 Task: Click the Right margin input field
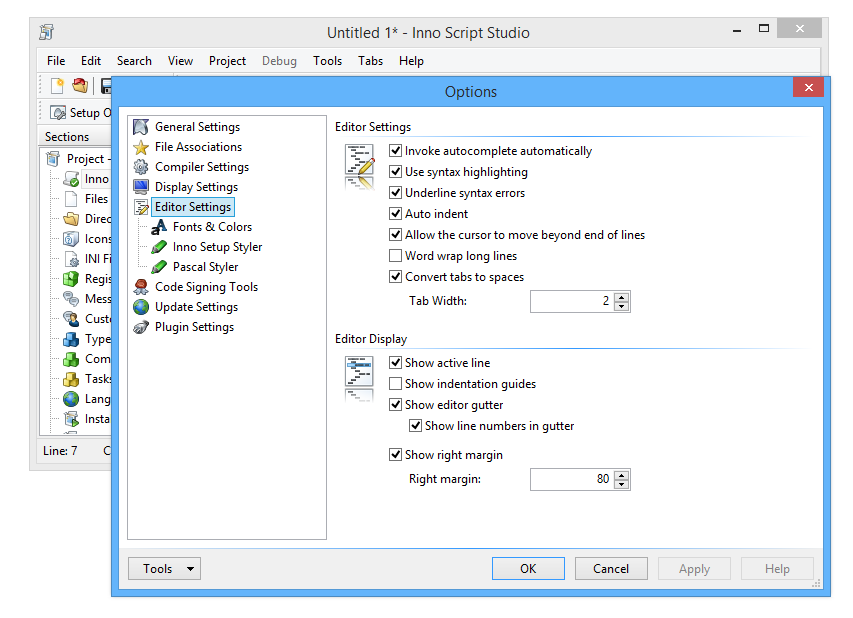[572, 479]
